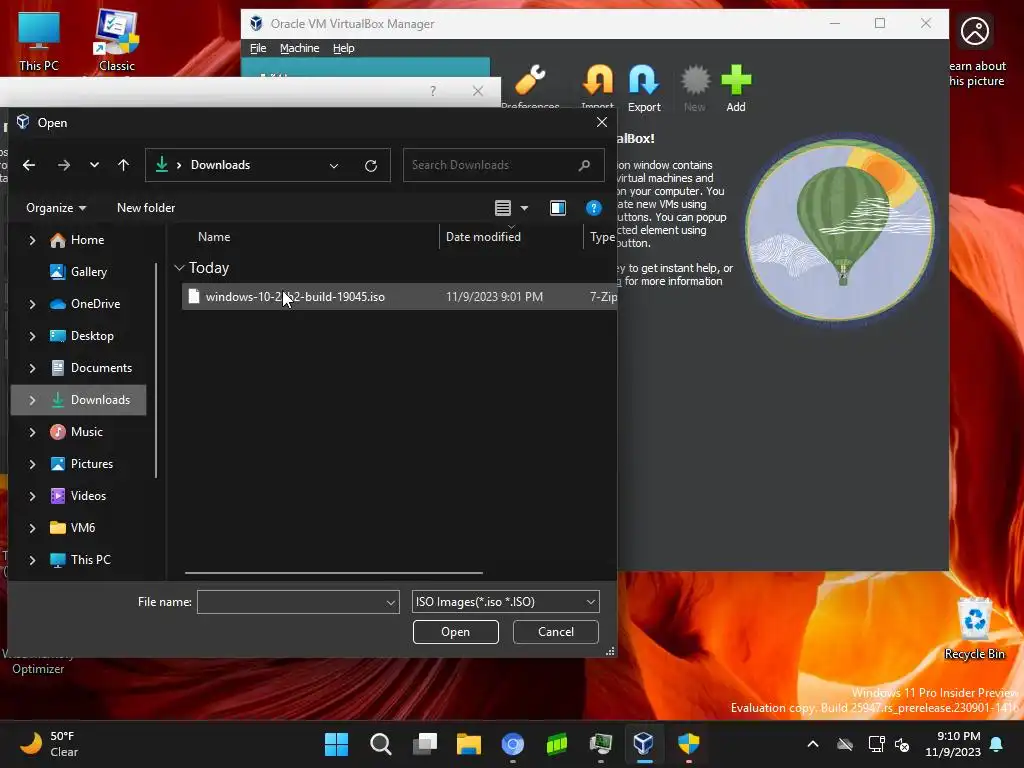Click the Export toolbar icon in VirtualBox
The width and height of the screenshot is (1024, 768).
coord(644,88)
